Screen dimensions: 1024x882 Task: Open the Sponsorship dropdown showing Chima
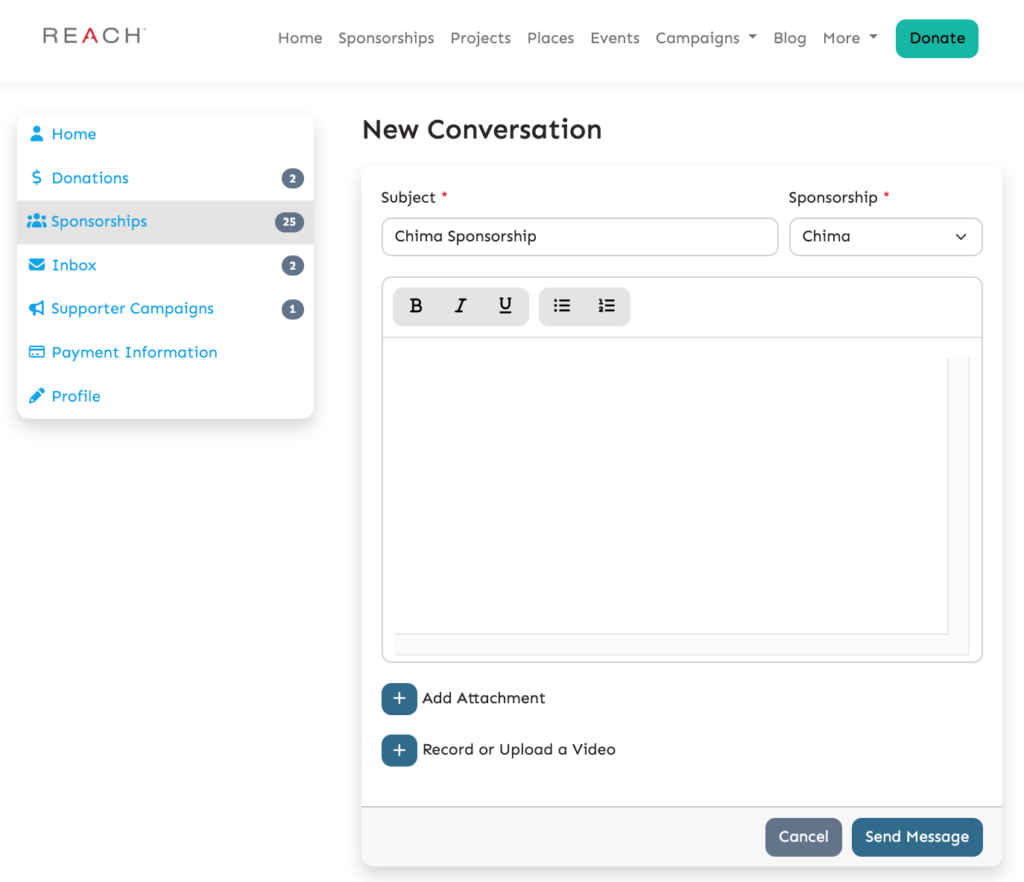pos(885,237)
